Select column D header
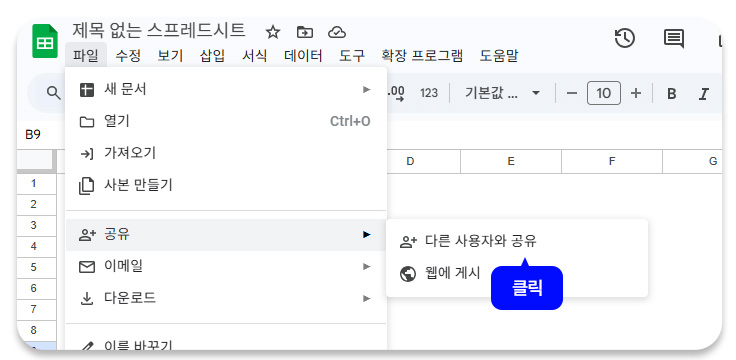This screenshot has width=736, height=360. (x=410, y=161)
